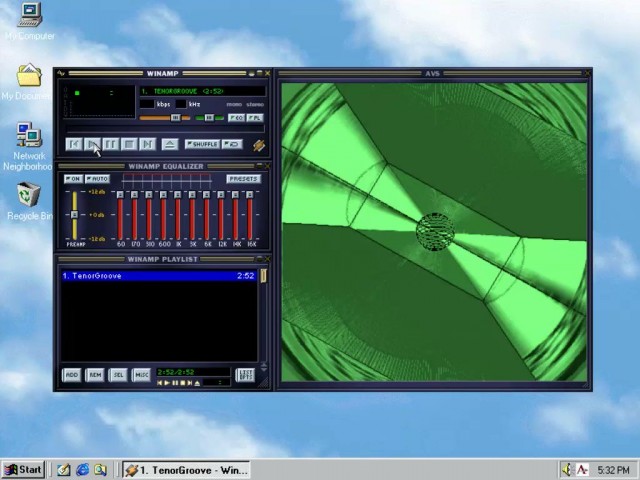Toggle the EQ window button
The image size is (640, 480).
235,118
